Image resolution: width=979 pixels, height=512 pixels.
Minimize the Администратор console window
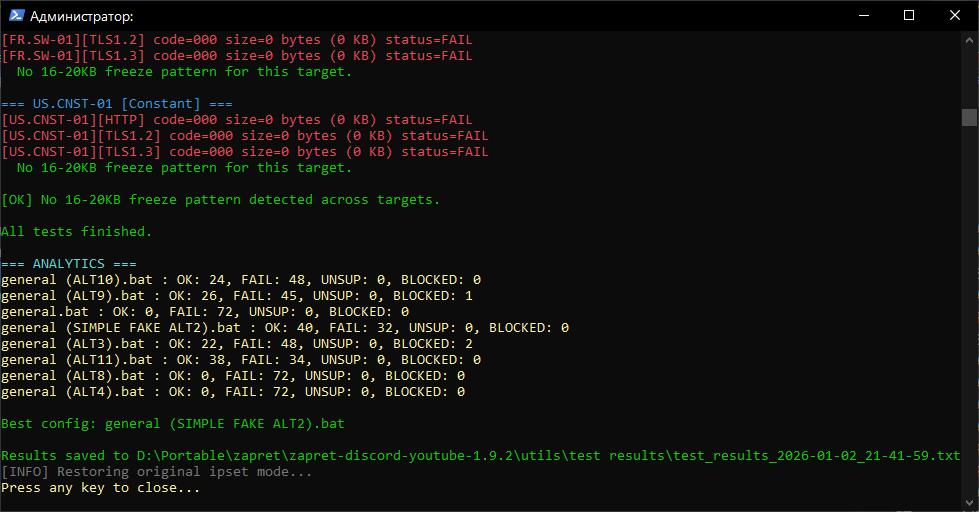click(862, 15)
